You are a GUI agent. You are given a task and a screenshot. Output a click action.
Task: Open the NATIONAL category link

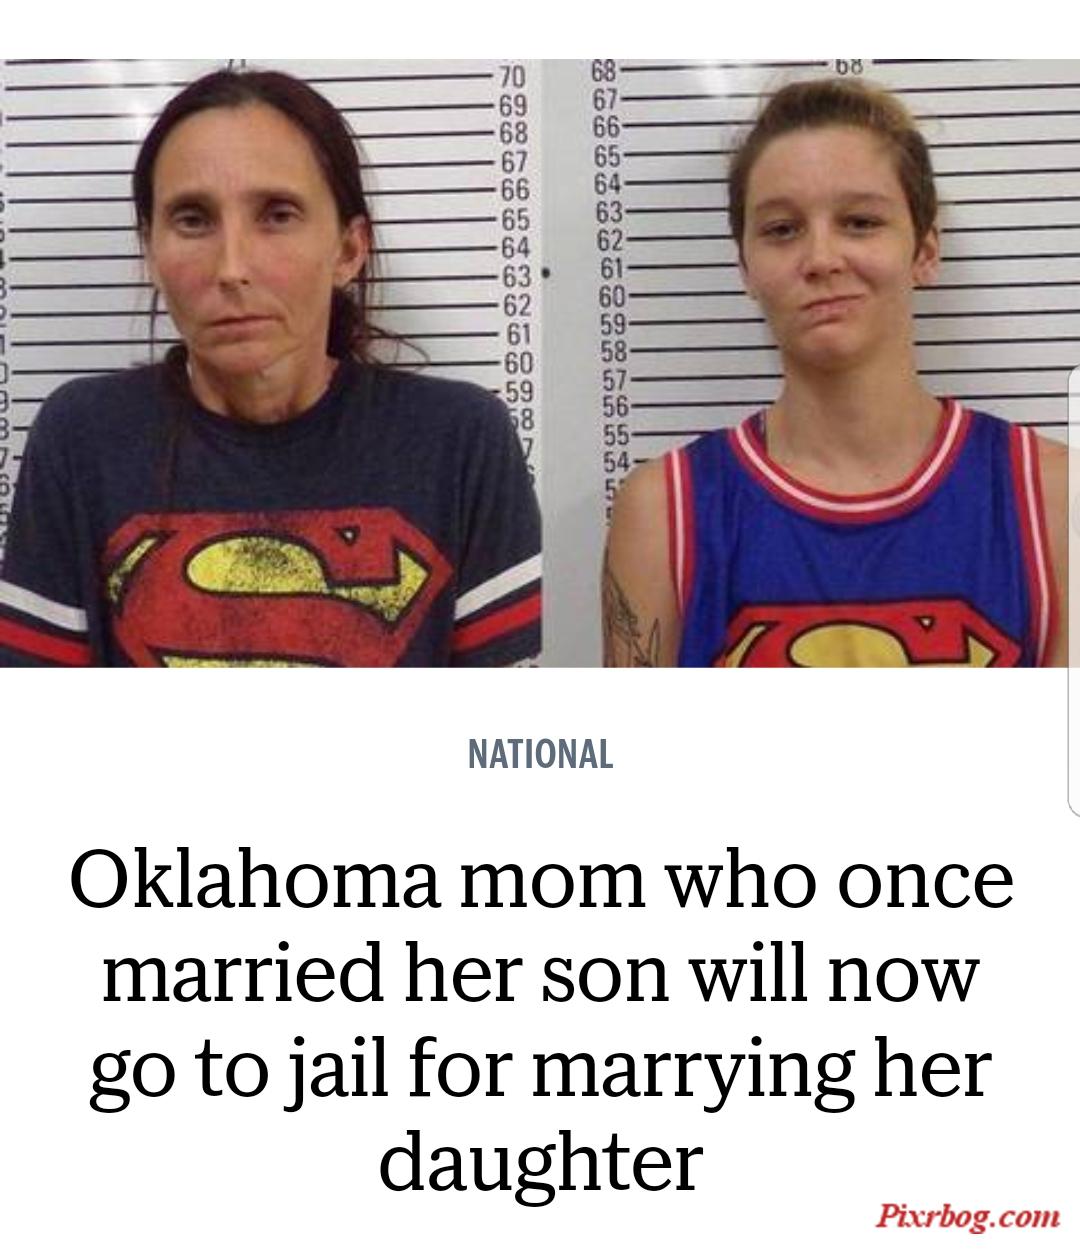click(540, 754)
